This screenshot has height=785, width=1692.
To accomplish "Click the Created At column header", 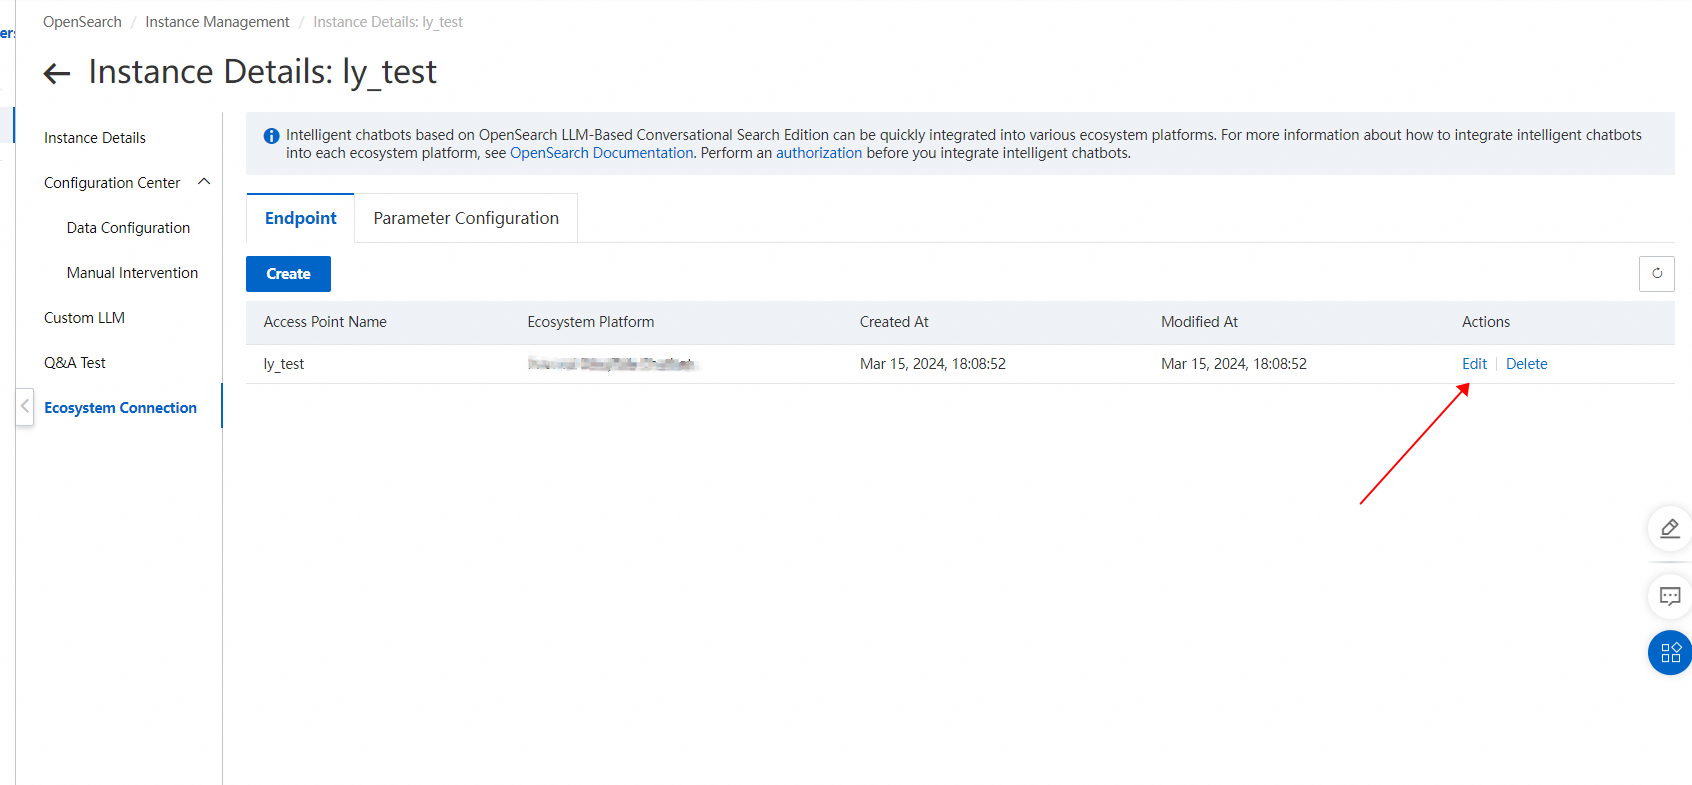I will click(x=894, y=322).
